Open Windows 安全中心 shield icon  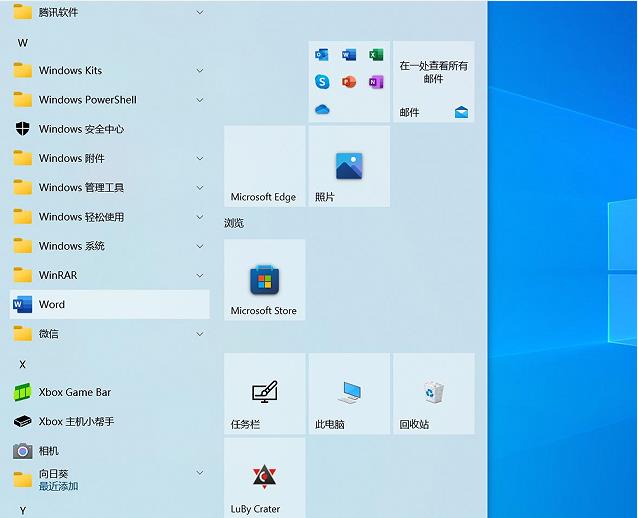pos(22,129)
